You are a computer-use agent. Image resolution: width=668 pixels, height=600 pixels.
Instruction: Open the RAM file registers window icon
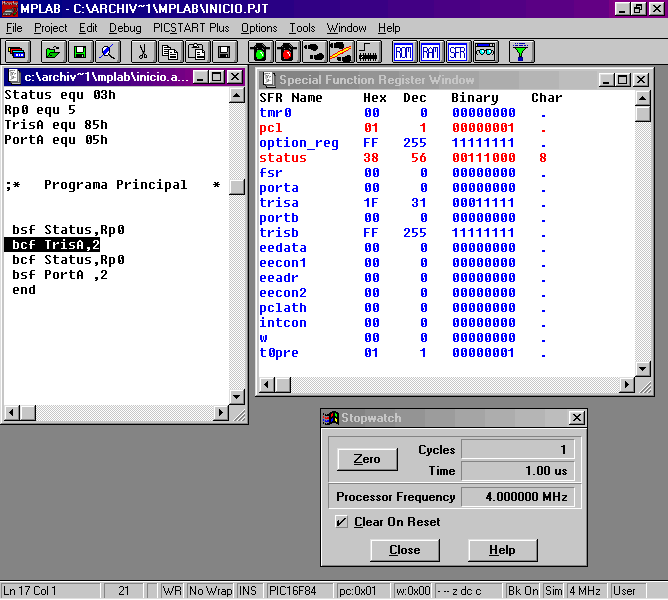tap(431, 52)
